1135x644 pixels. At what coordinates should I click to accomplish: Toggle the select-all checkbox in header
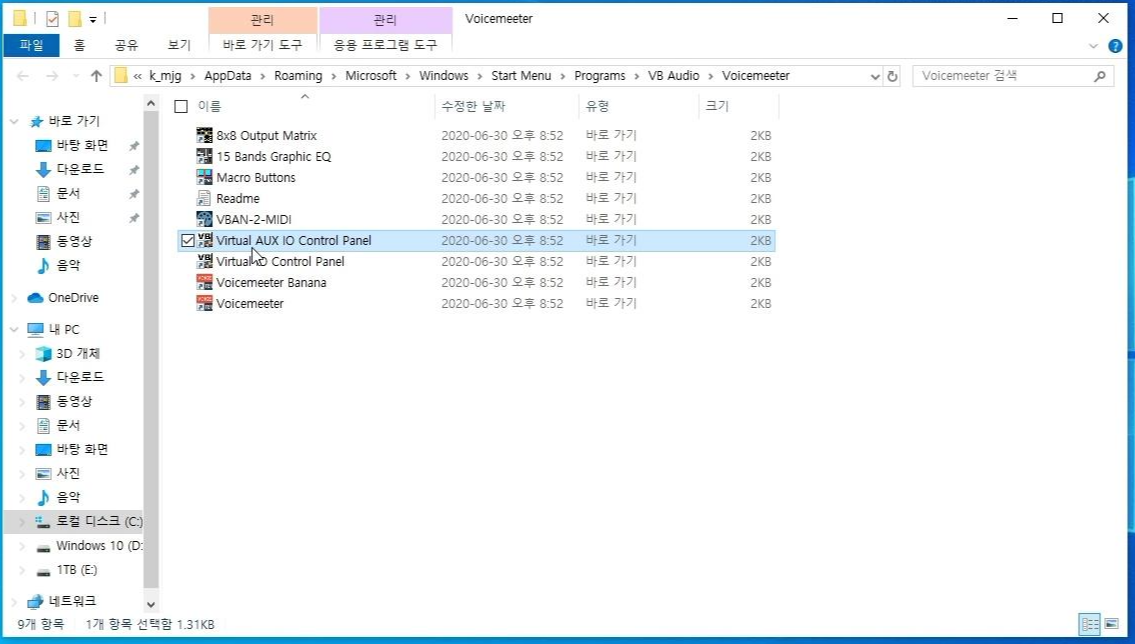[181, 106]
